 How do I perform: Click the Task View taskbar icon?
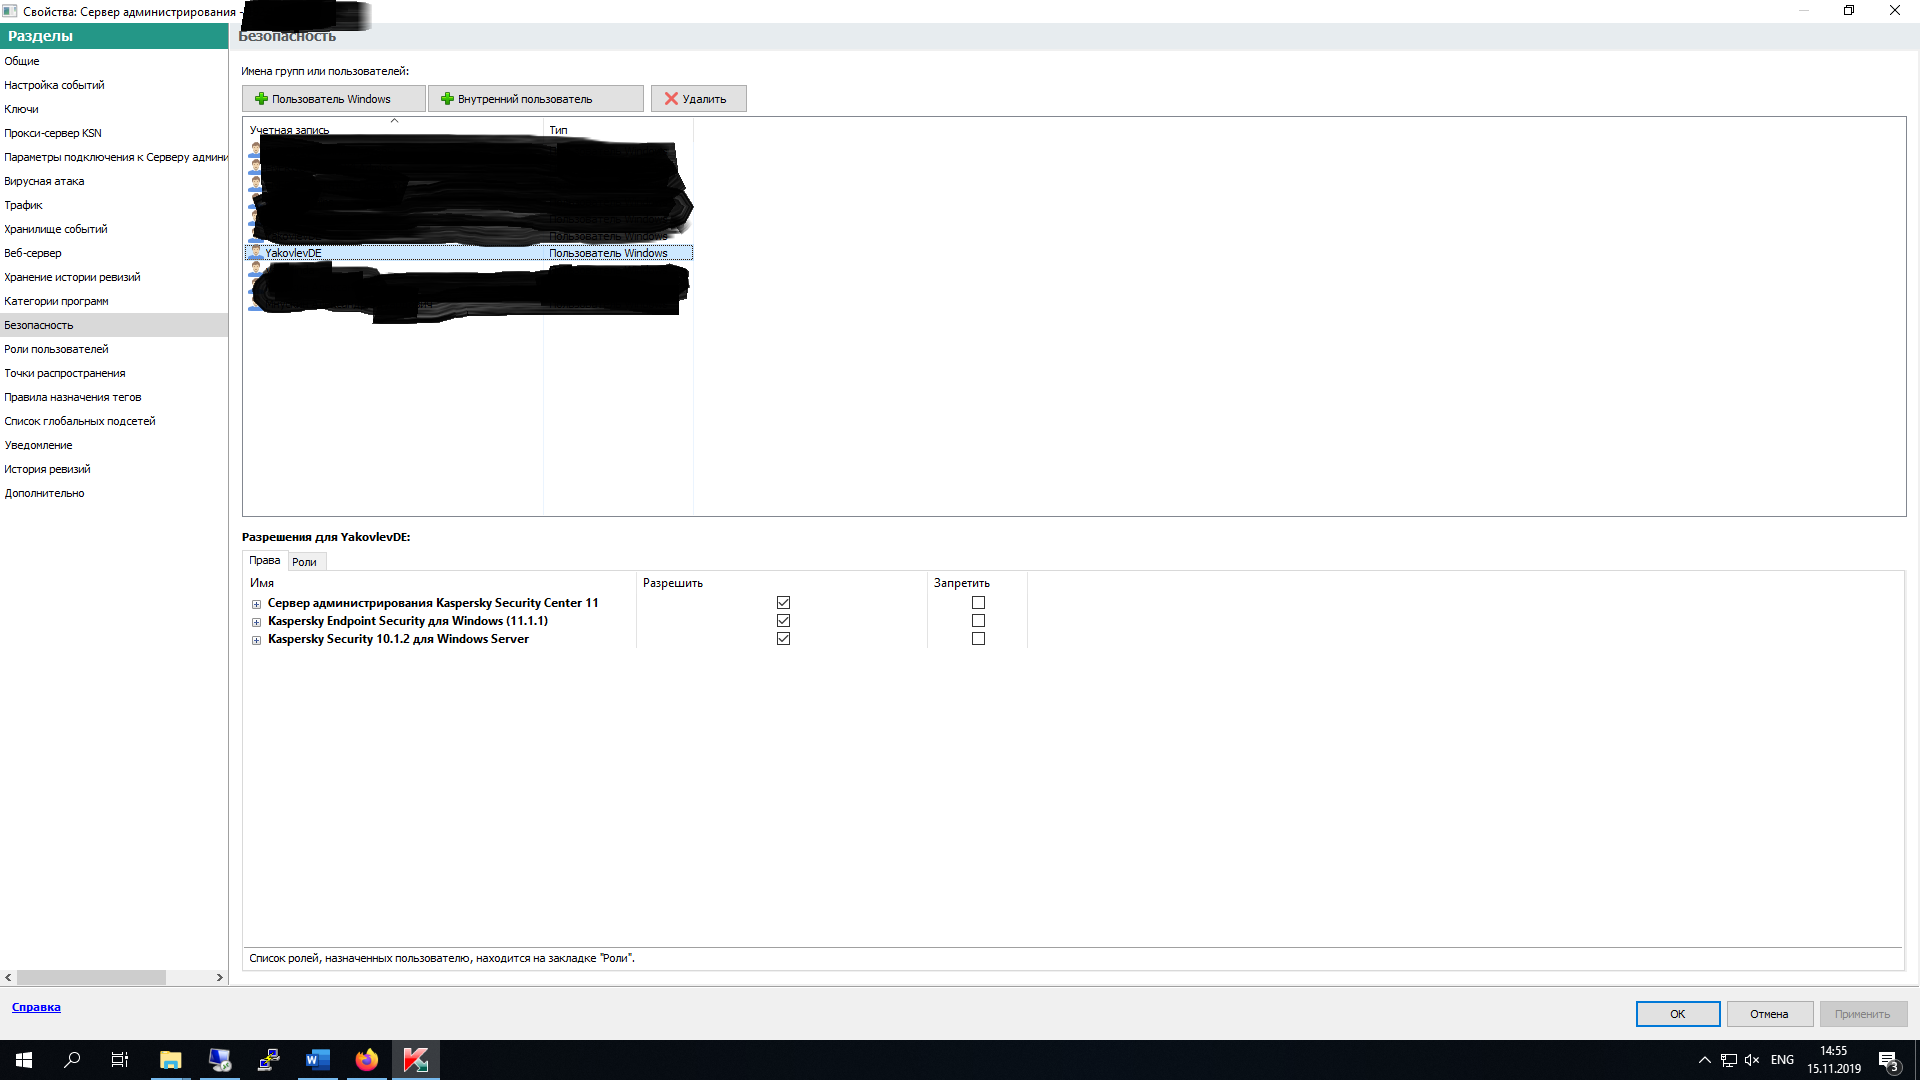pyautogui.click(x=120, y=1060)
